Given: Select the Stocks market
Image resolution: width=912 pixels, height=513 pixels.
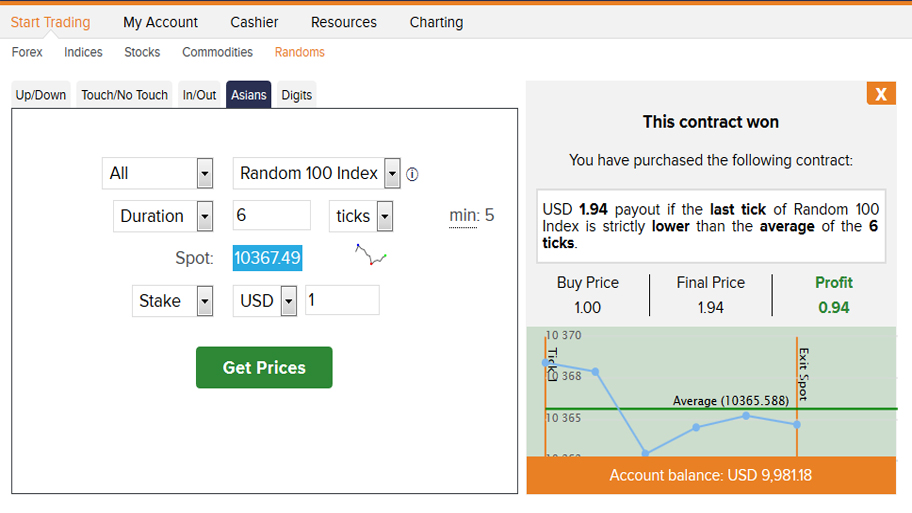Looking at the screenshot, I should 142,52.
